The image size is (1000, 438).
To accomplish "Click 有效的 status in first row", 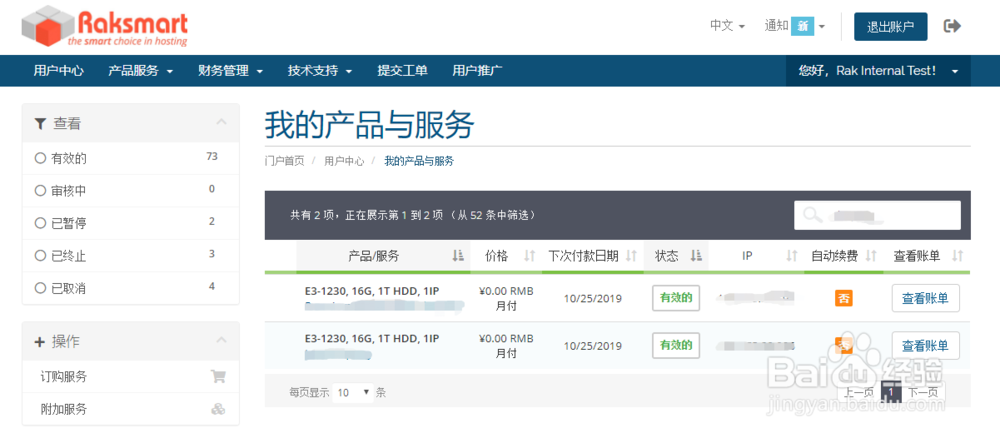I will click(x=676, y=298).
